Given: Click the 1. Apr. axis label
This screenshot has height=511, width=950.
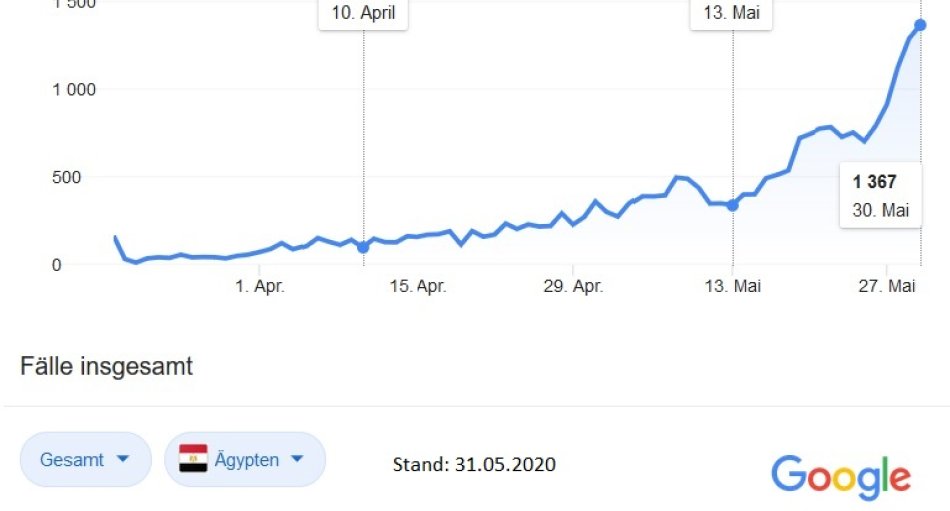Looking at the screenshot, I should tap(260, 287).
